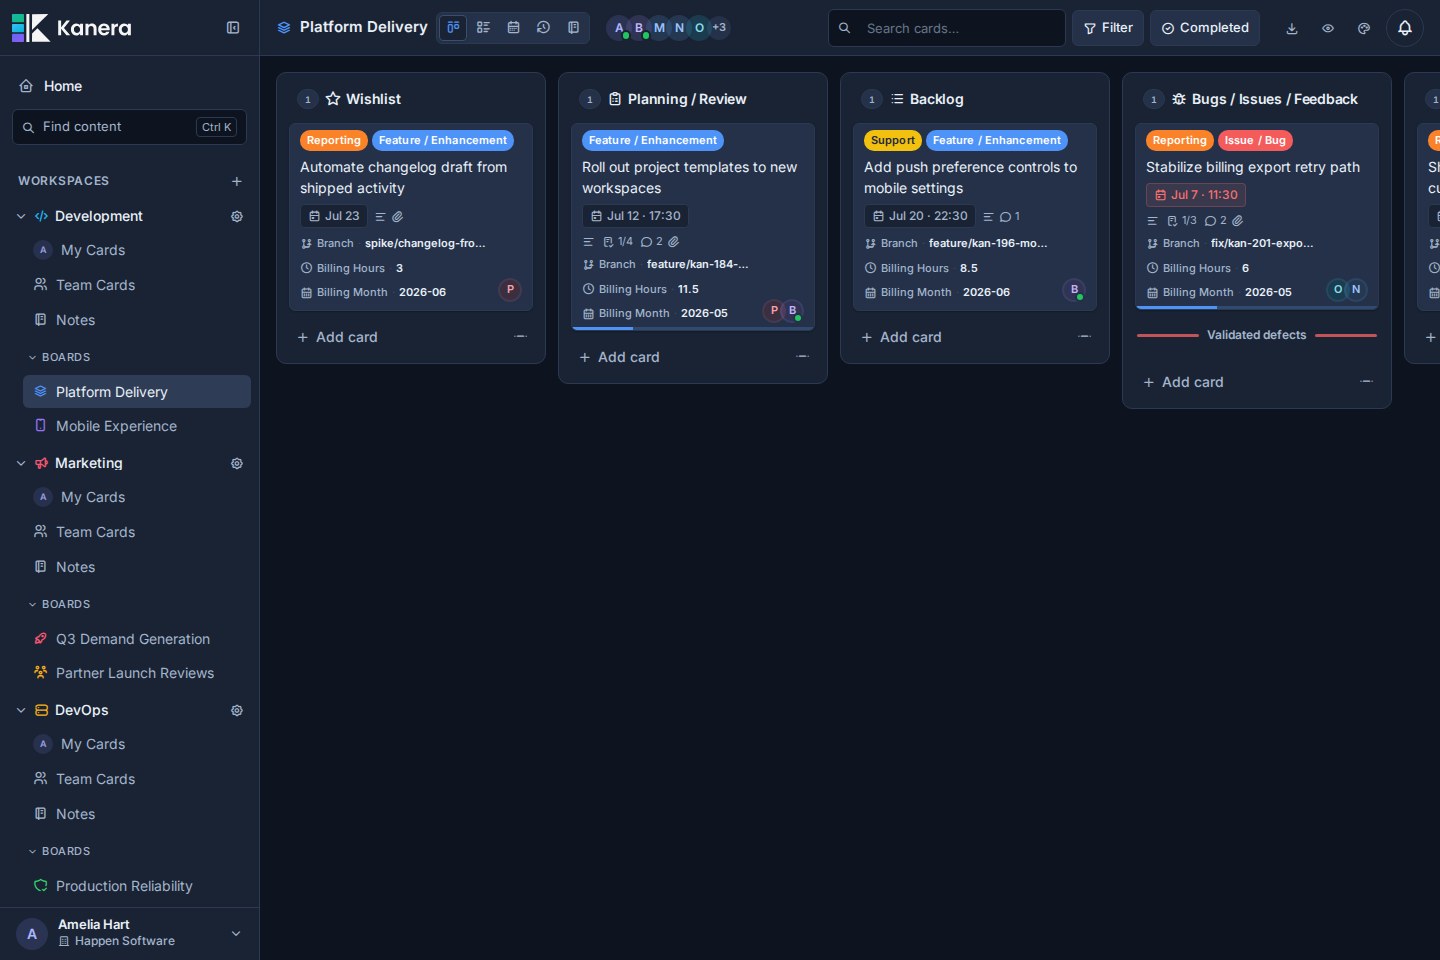The image size is (1440, 960).
Task: Open Wishlist column options menu
Action: [520, 337]
